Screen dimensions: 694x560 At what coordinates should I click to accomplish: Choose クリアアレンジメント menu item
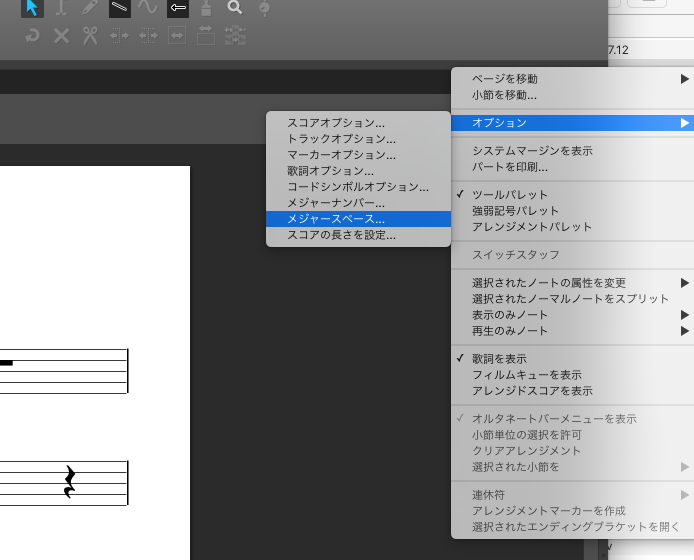[x=572, y=451]
